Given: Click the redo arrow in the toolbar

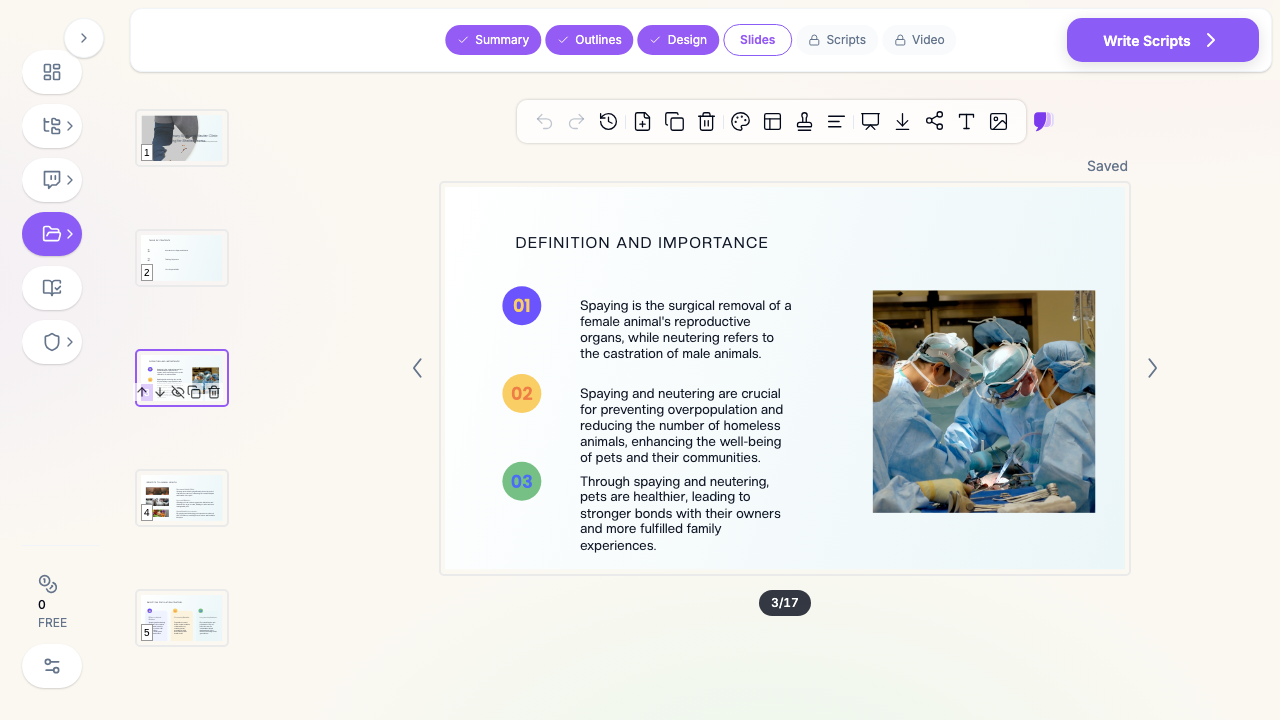Looking at the screenshot, I should (576, 121).
